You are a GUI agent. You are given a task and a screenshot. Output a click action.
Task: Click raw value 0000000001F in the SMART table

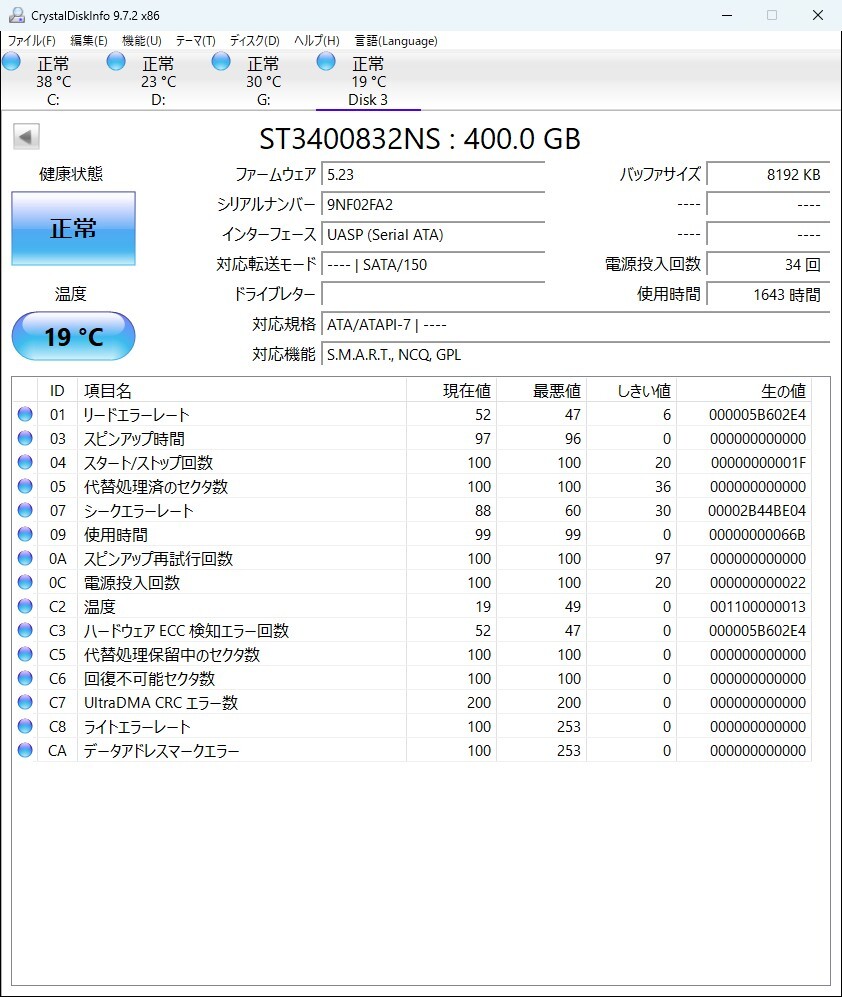pyautogui.click(x=758, y=463)
